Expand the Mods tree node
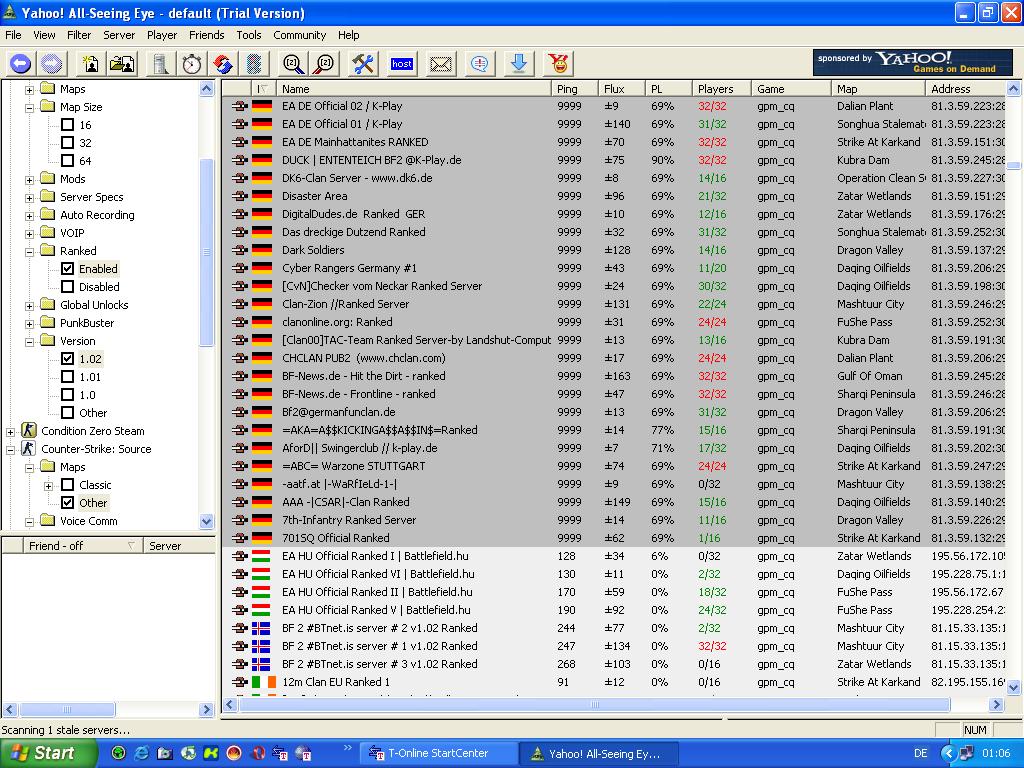 (x=29, y=180)
